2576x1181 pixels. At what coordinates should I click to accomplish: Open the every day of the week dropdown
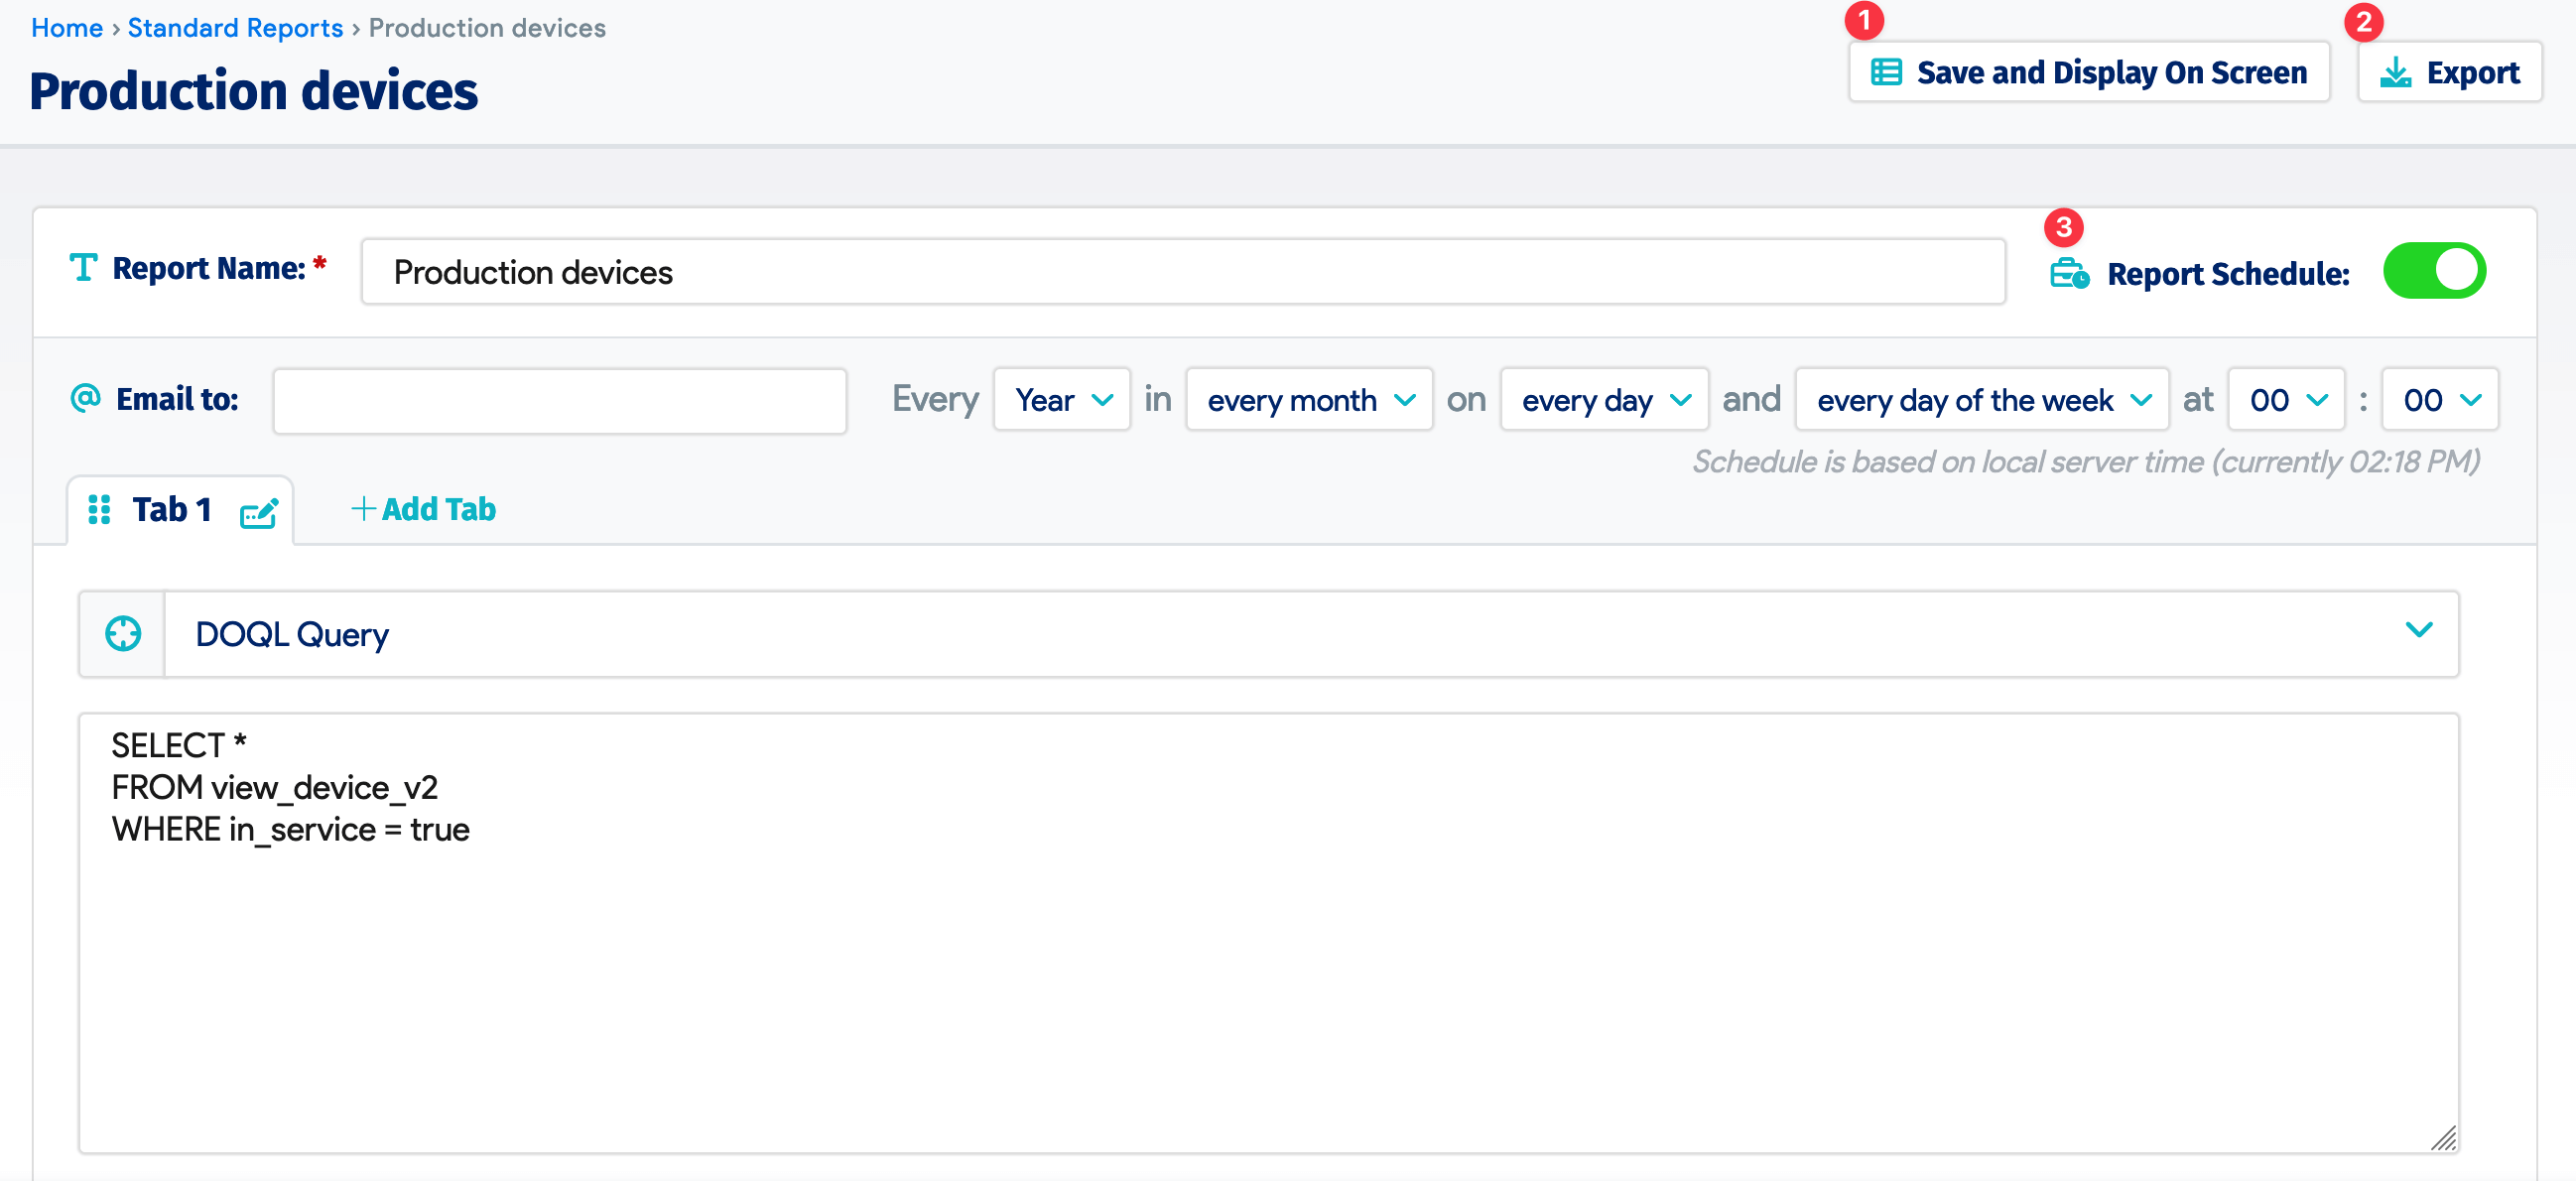tap(1982, 400)
